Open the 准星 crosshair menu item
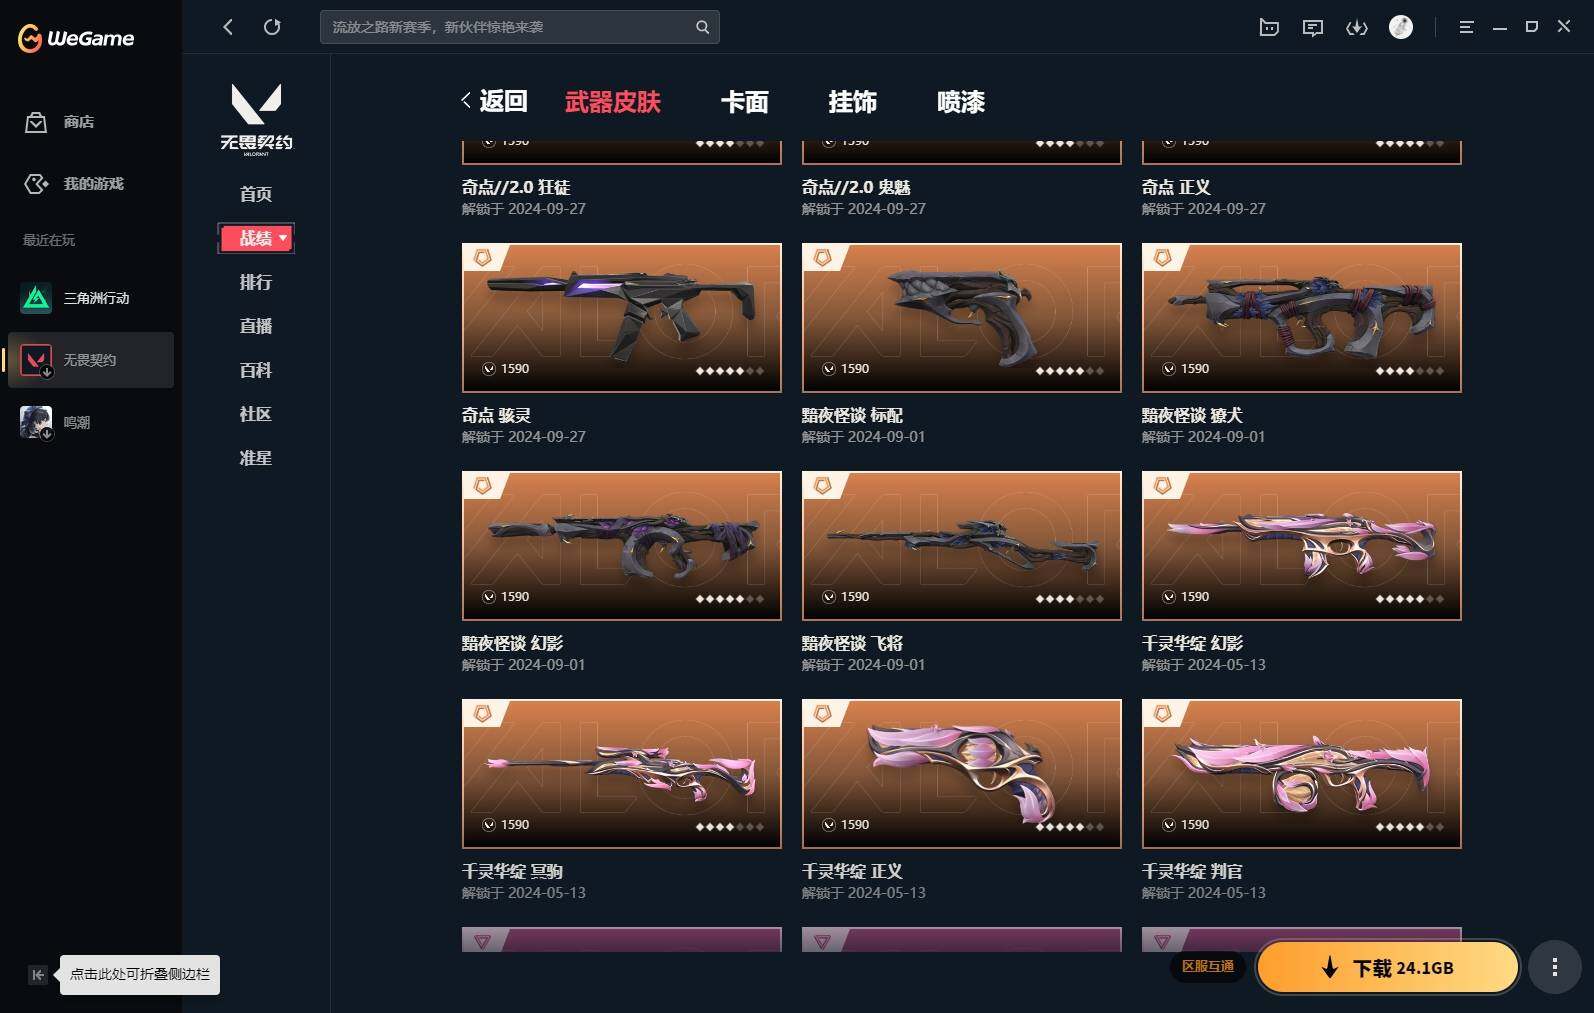 coord(256,458)
